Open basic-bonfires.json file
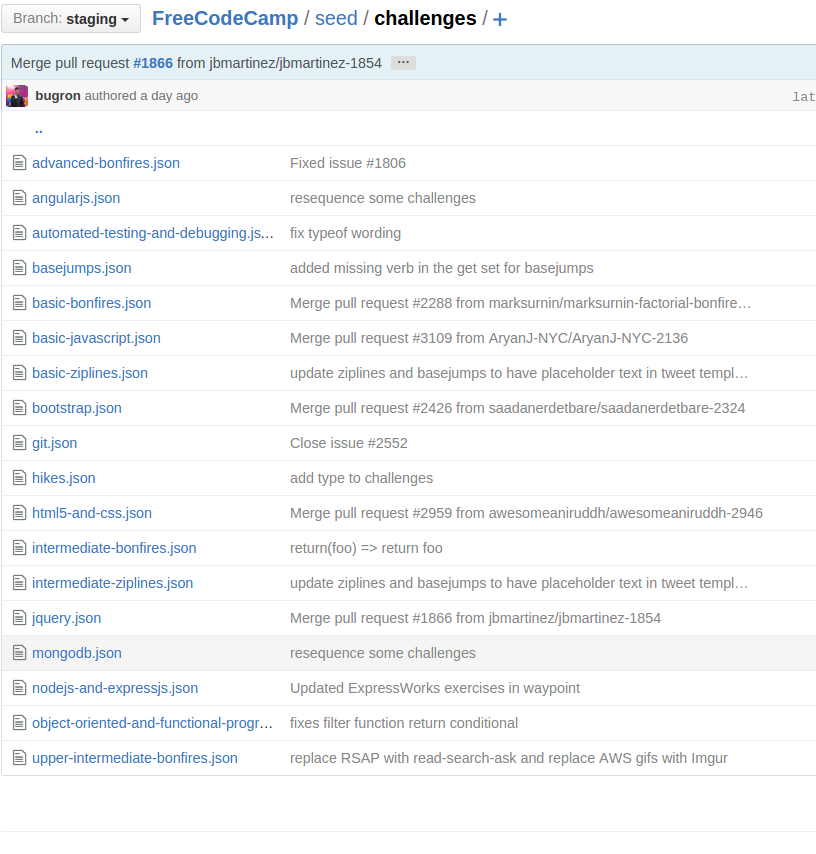This screenshot has width=816, height=854. click(x=92, y=303)
